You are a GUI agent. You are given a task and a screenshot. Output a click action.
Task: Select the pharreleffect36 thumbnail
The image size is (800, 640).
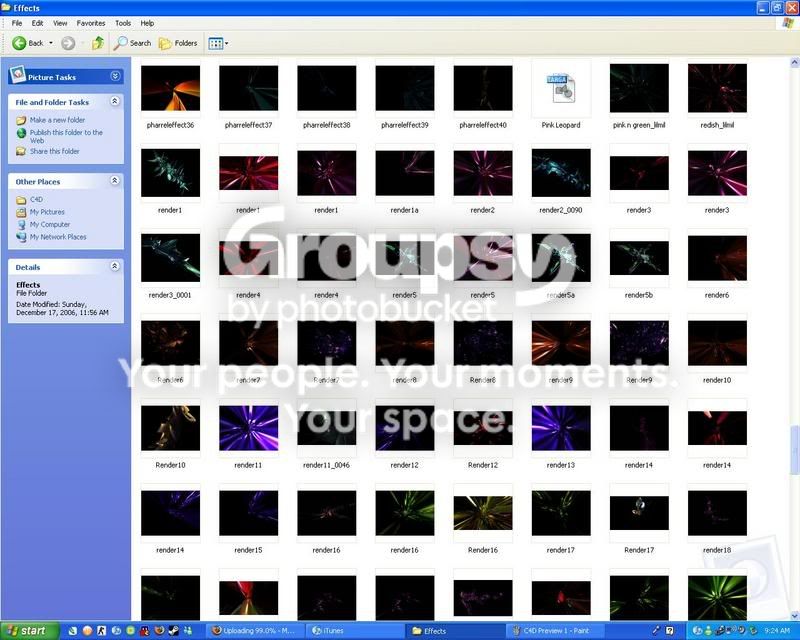(170, 88)
